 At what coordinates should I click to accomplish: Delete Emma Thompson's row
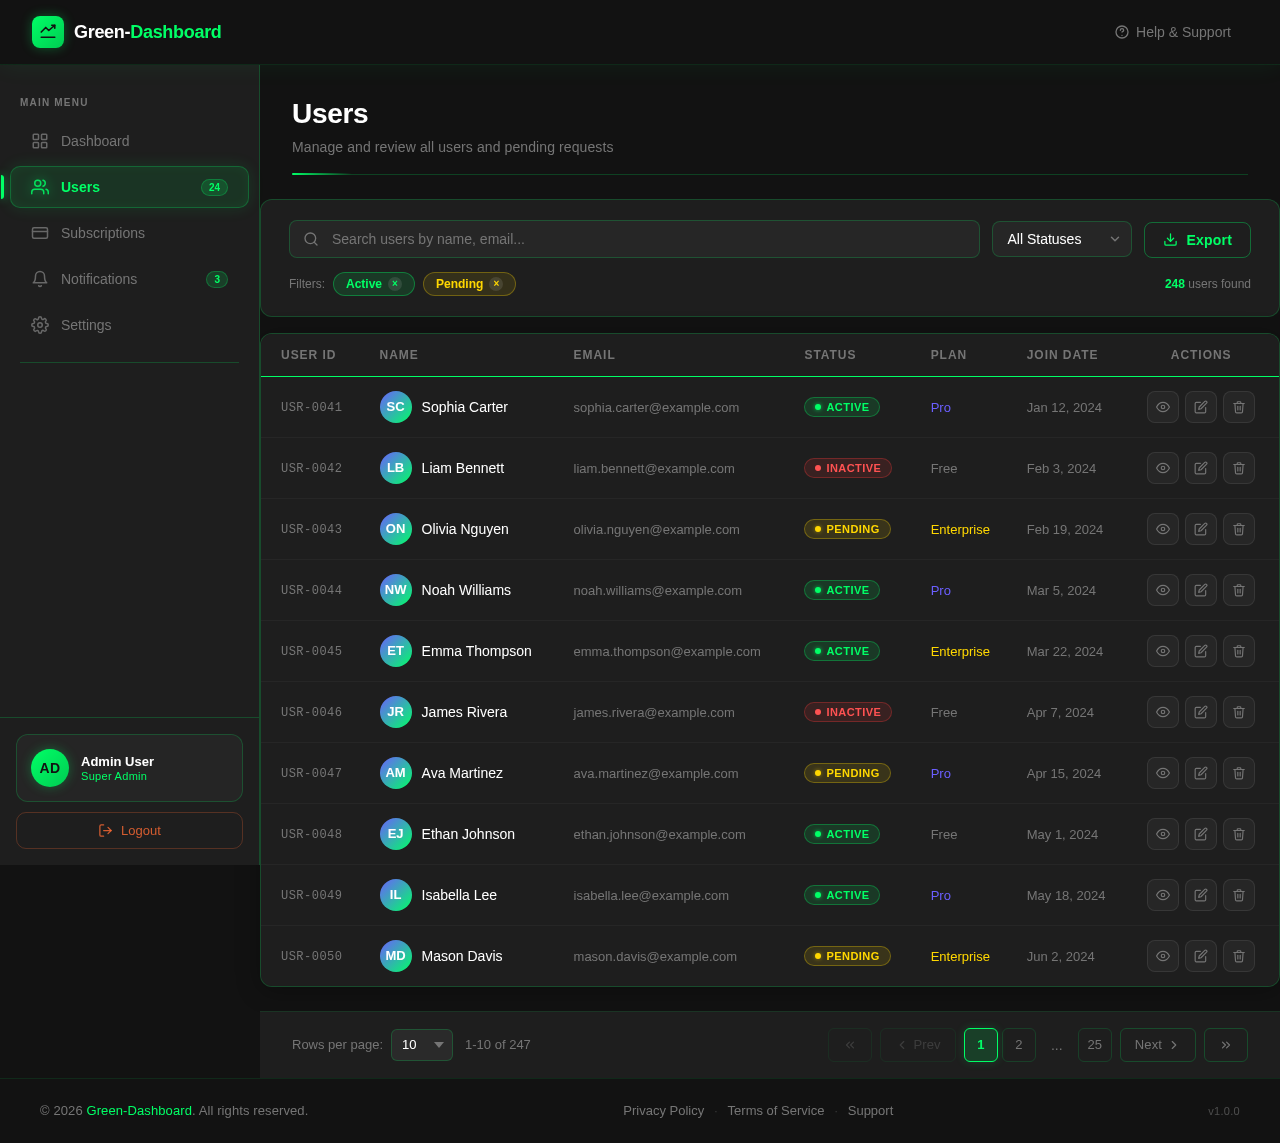pyautogui.click(x=1239, y=651)
